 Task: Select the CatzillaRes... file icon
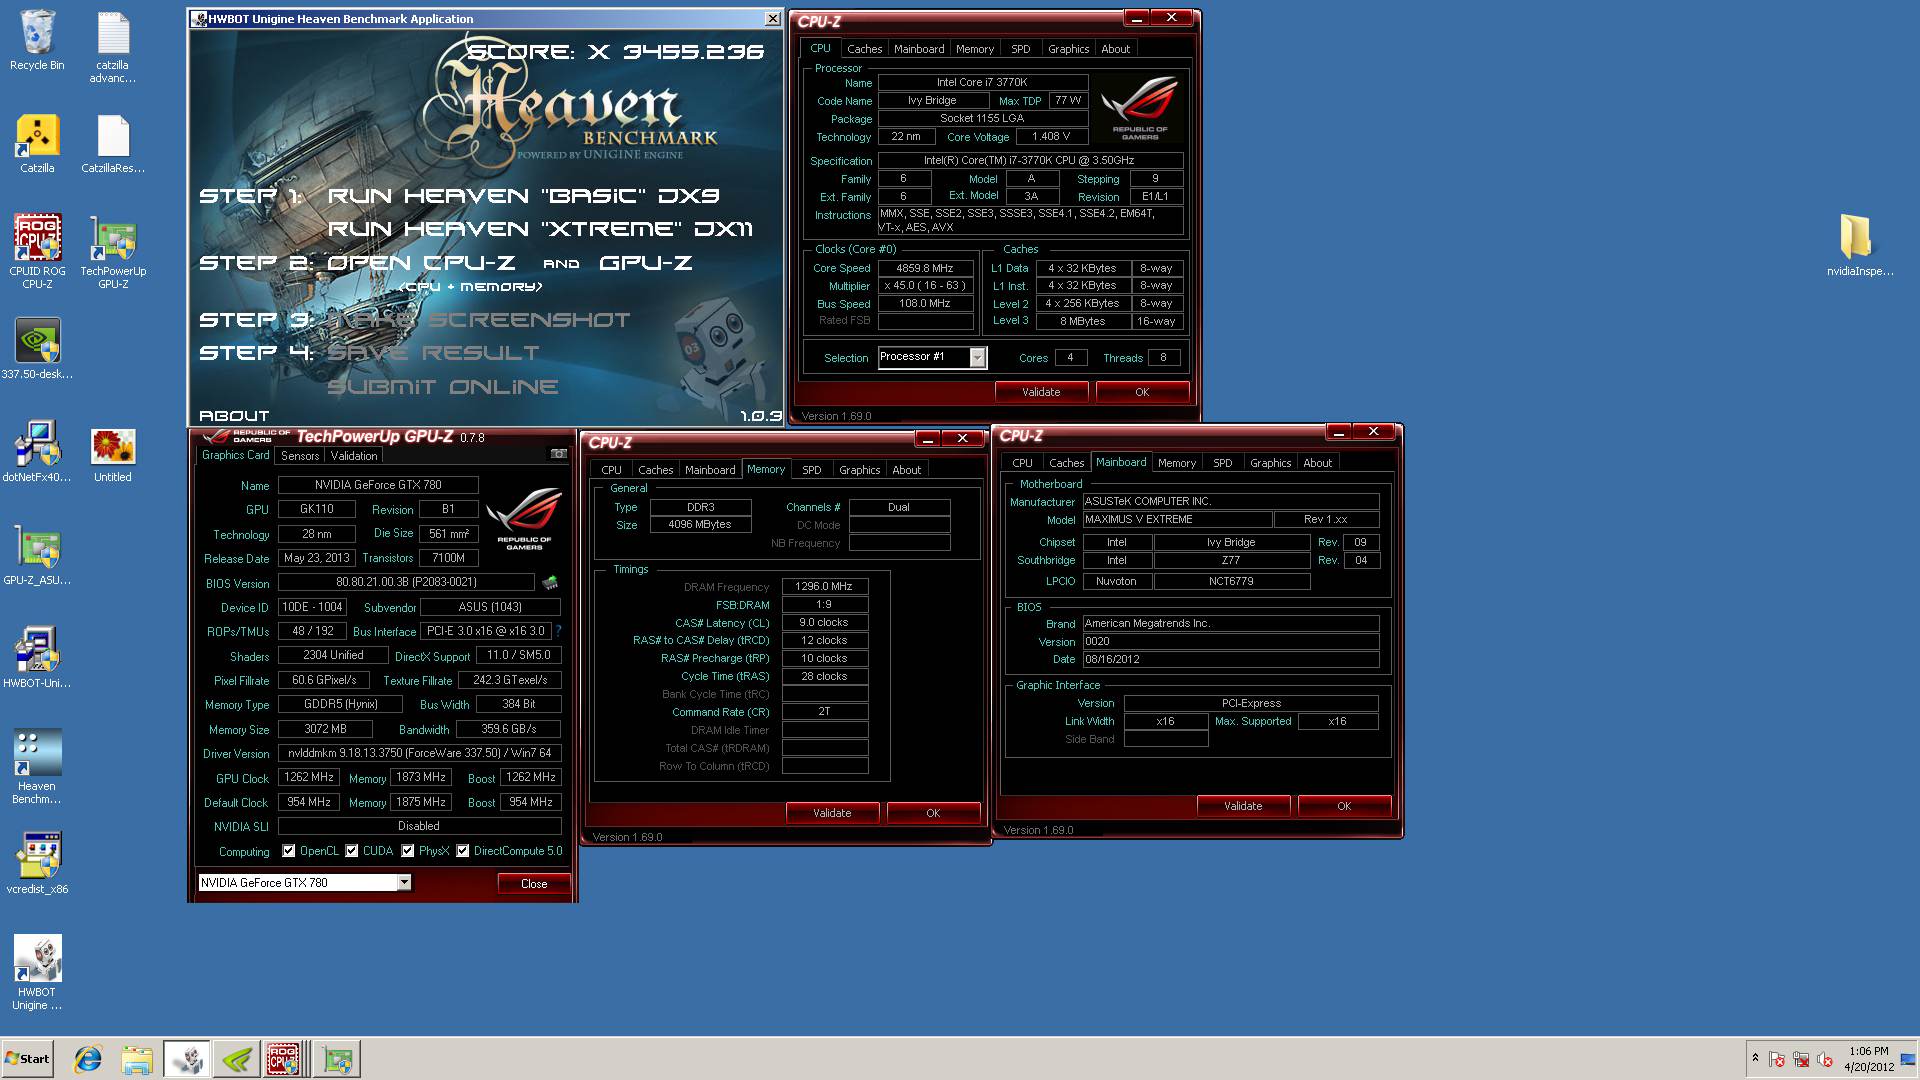point(113,144)
